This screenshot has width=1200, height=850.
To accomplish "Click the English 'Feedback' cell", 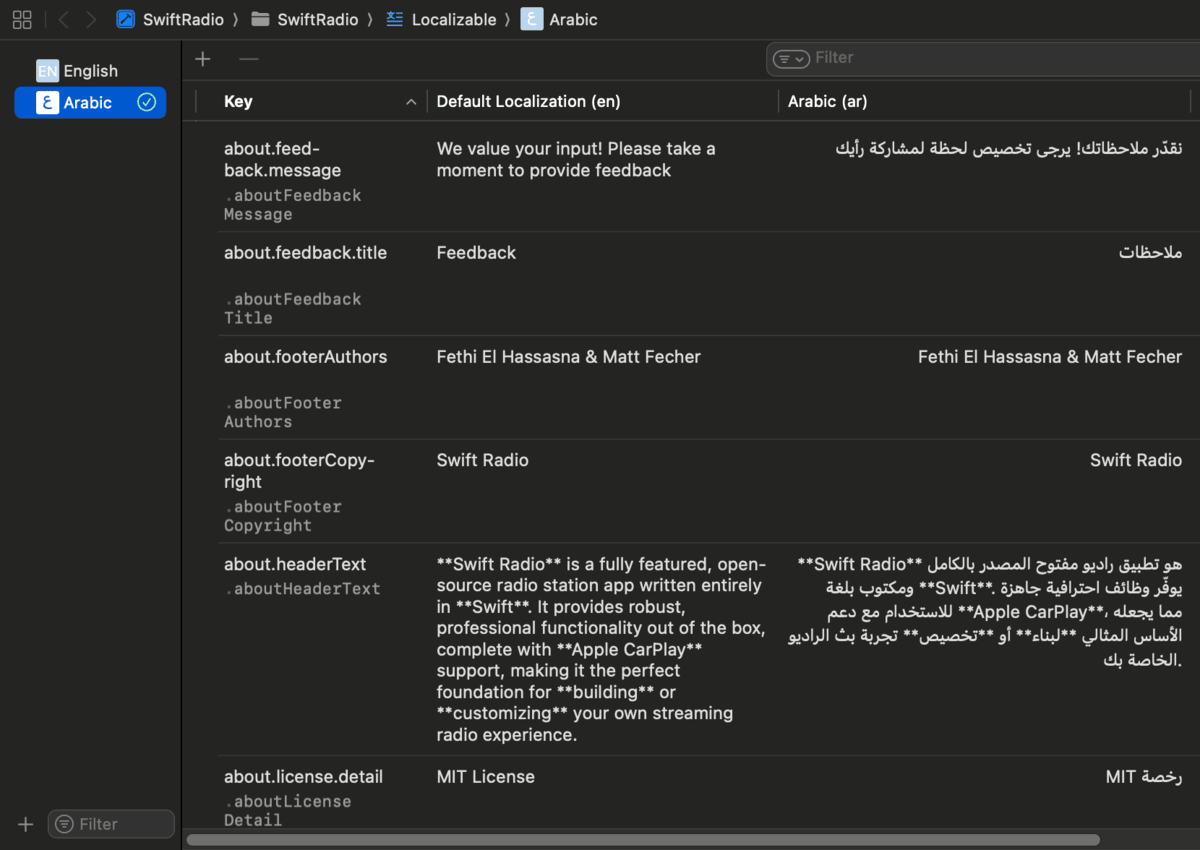I will coord(476,253).
